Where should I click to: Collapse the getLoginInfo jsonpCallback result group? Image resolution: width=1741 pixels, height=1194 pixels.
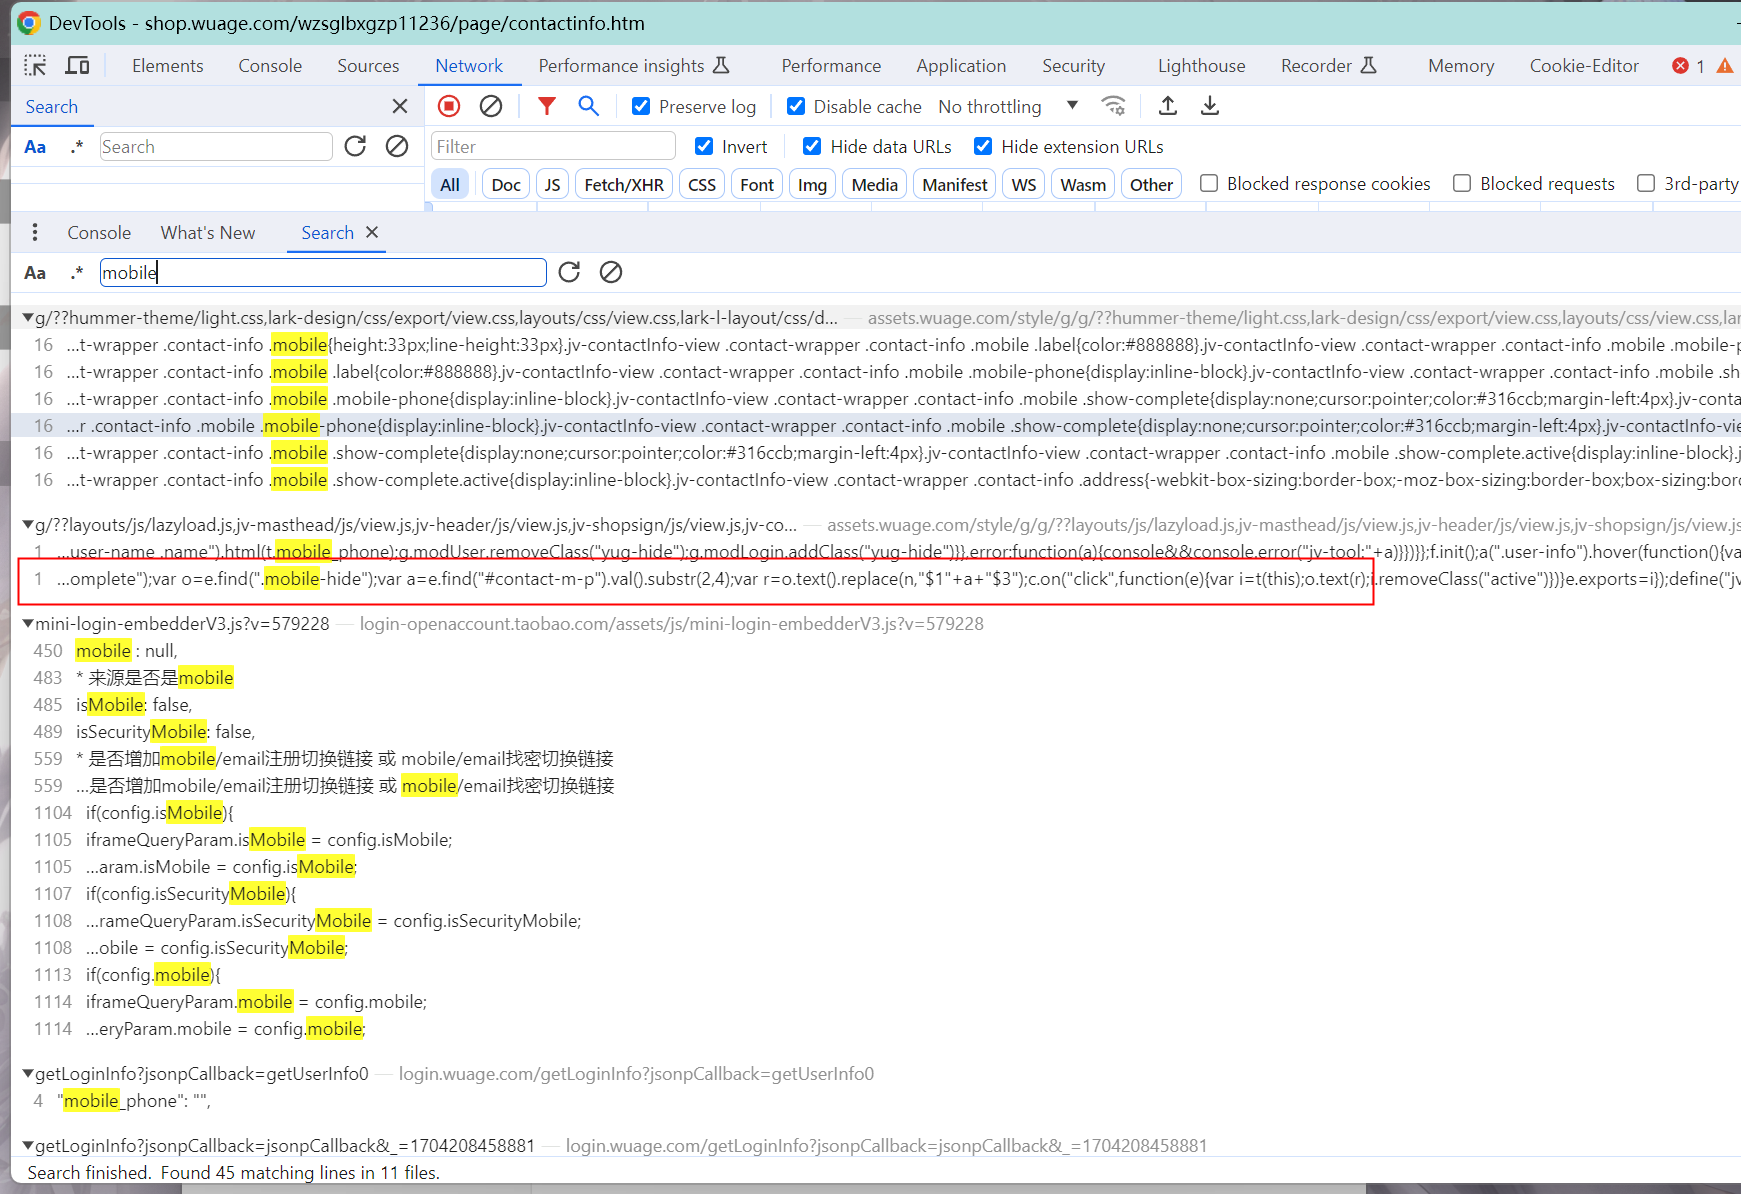28,1146
